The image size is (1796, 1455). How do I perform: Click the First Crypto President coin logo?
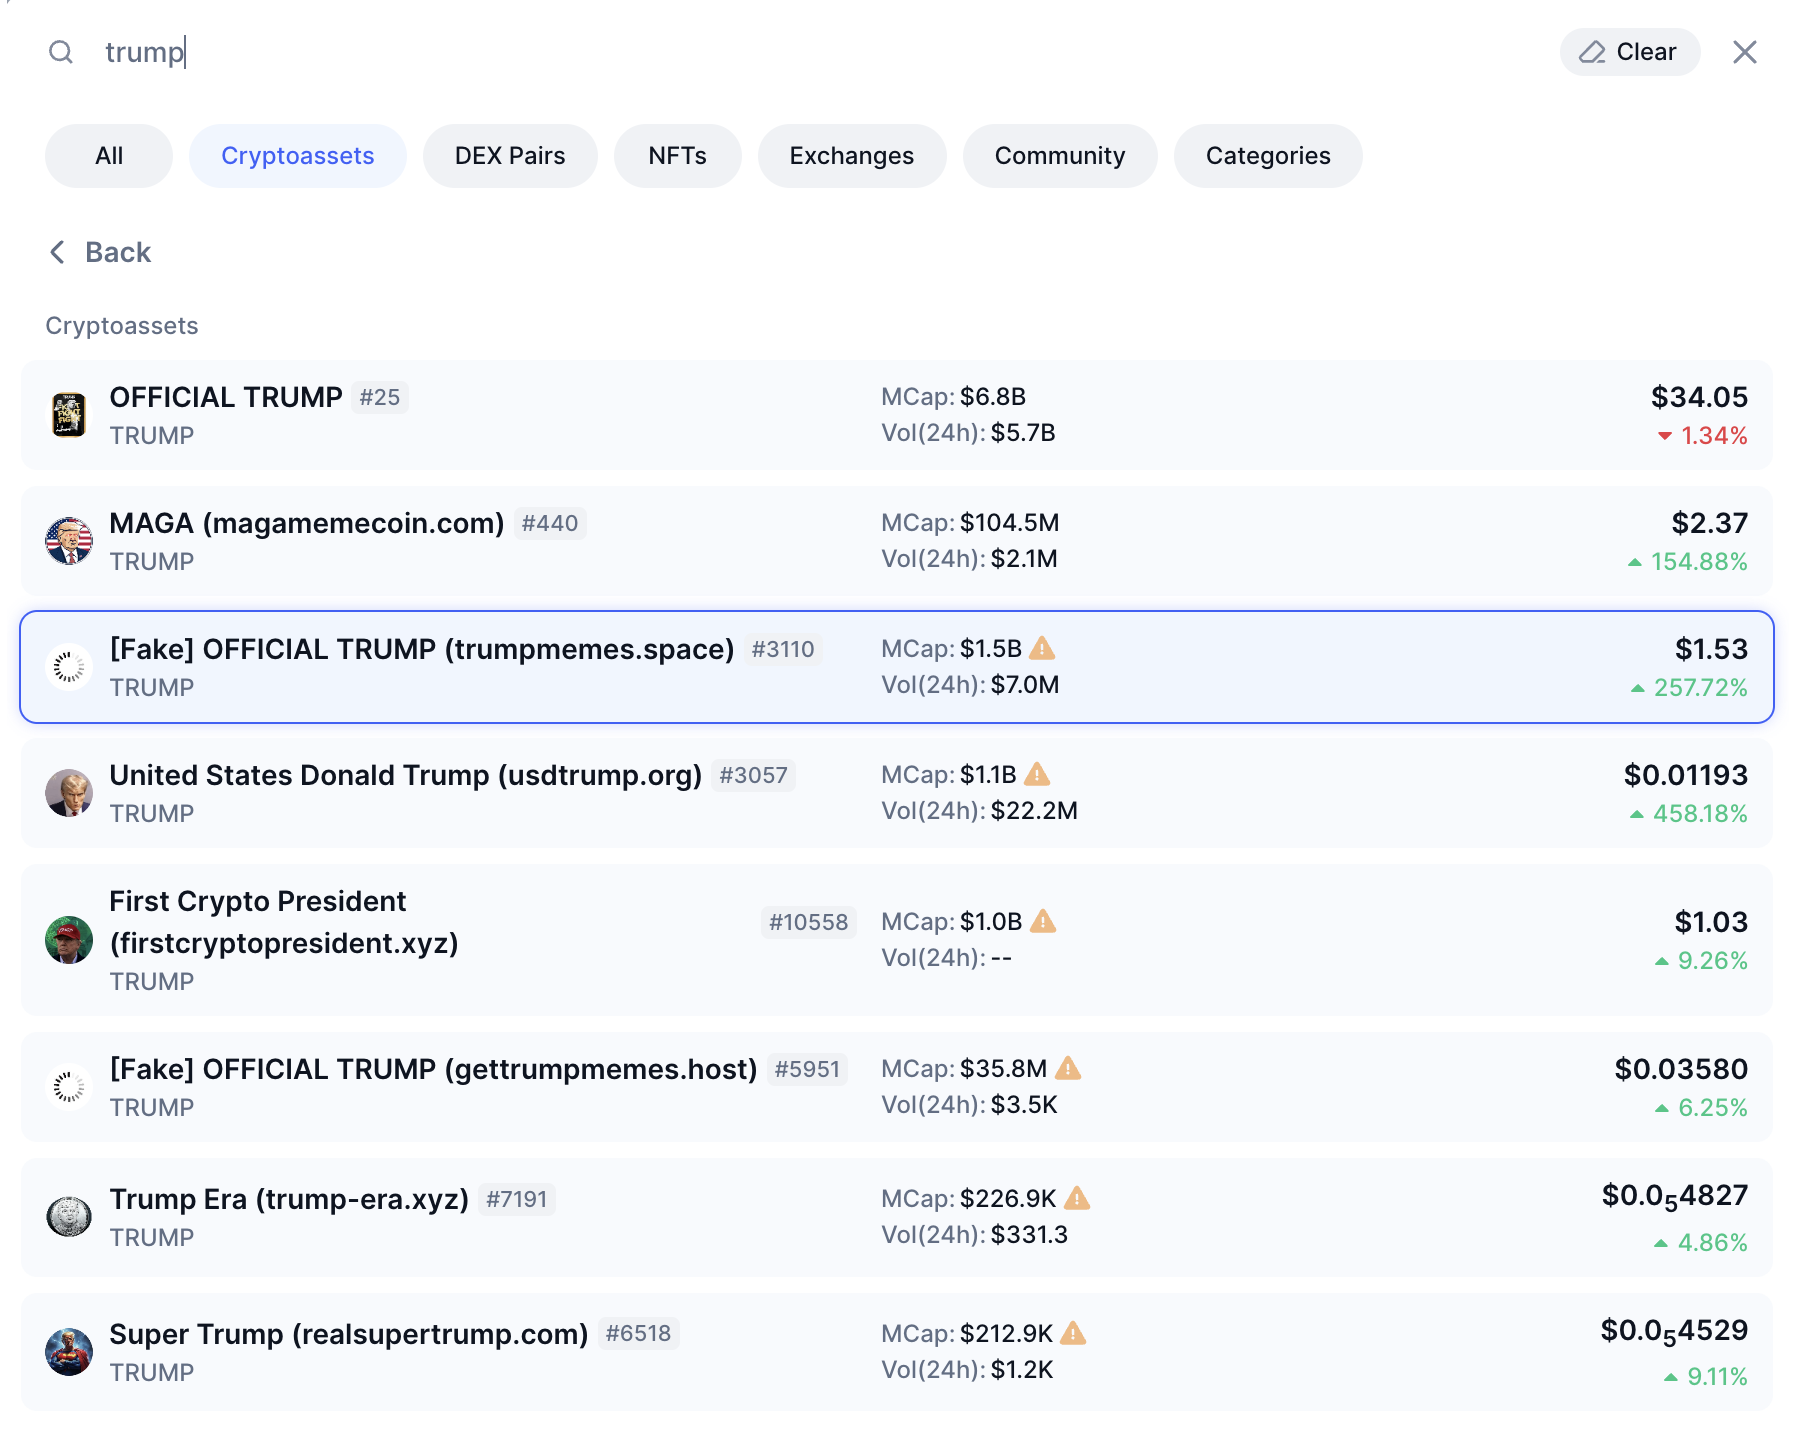pyautogui.click(x=69, y=940)
